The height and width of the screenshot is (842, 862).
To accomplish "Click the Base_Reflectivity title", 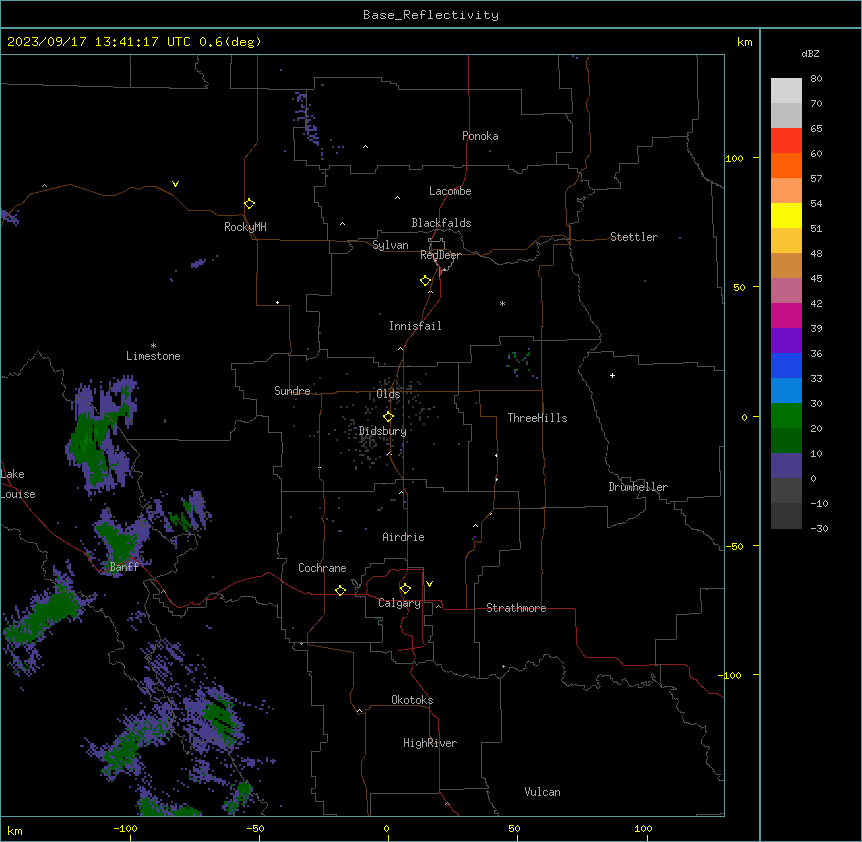I will 431,15.
